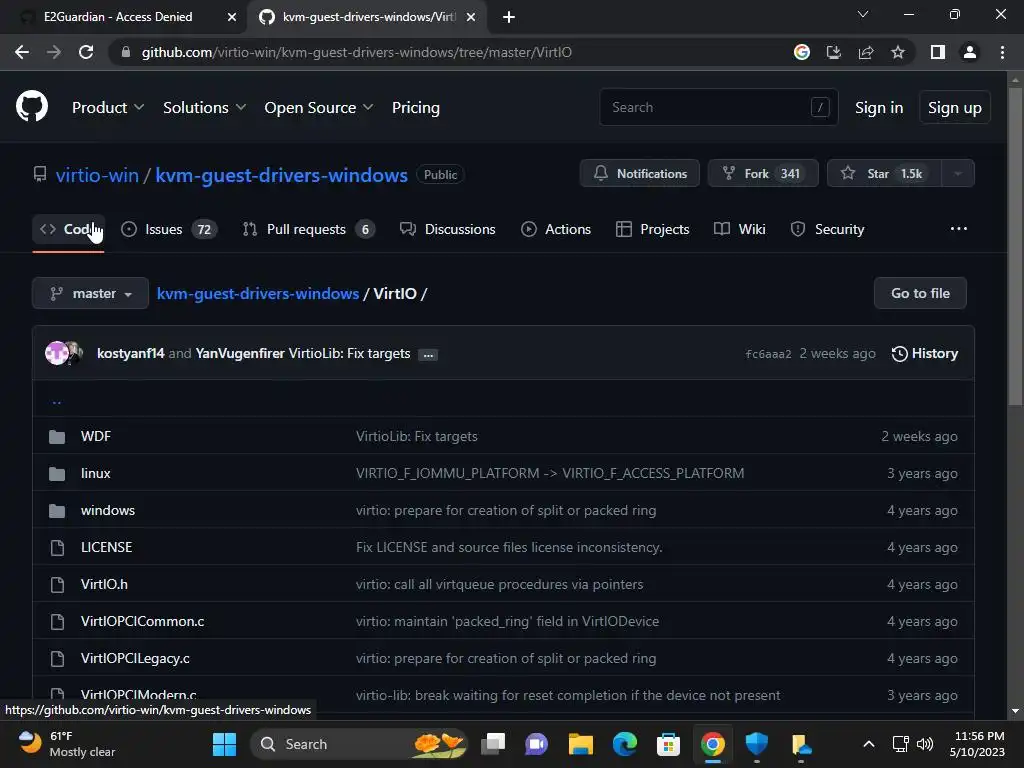1024x768 pixels.
Task: Open the Wiki tab
Action: coord(739,229)
